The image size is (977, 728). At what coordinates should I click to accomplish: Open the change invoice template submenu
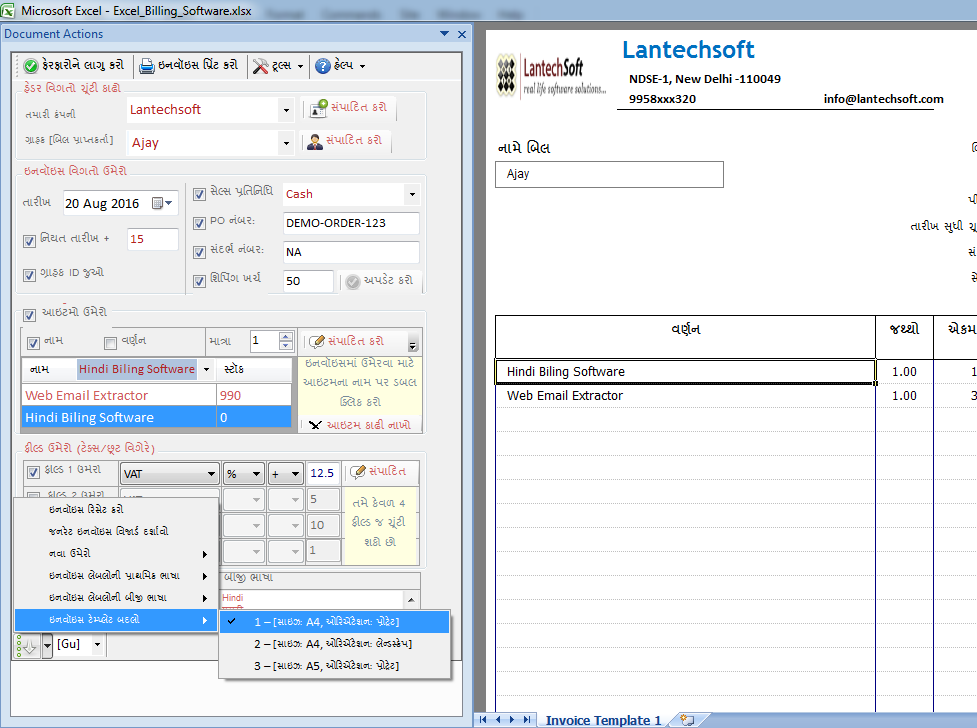pos(117,620)
